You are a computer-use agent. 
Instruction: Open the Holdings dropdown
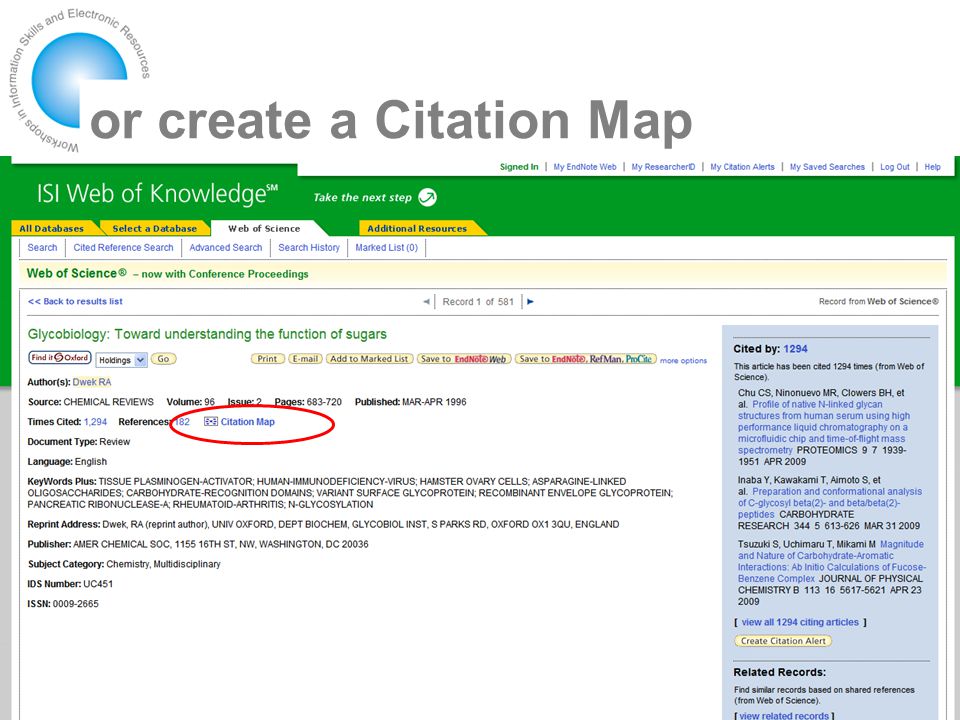click(121, 360)
